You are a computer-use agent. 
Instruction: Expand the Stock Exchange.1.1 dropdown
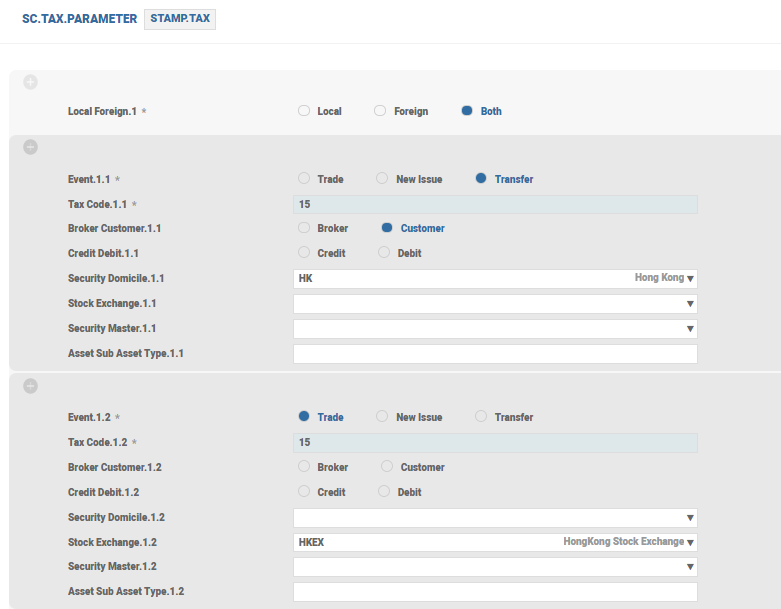(x=690, y=304)
